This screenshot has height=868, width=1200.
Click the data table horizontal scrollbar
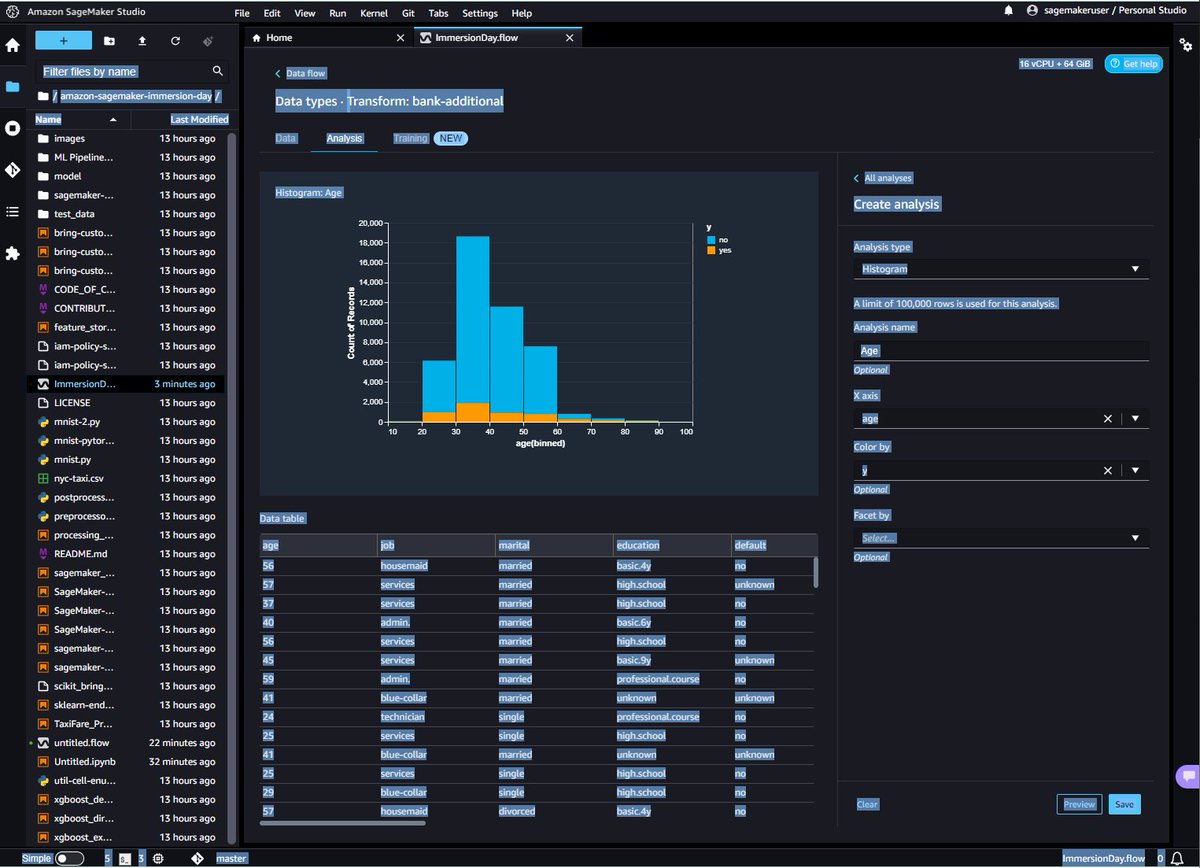pyautogui.click(x=343, y=822)
